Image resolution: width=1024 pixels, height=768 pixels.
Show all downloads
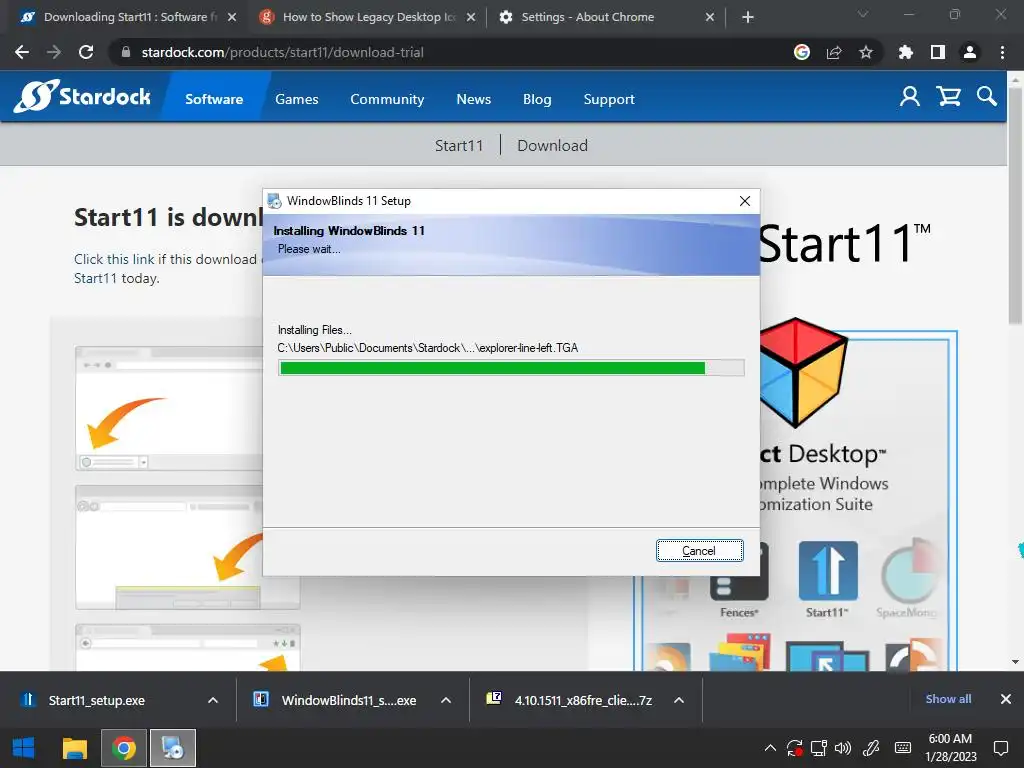coord(948,699)
